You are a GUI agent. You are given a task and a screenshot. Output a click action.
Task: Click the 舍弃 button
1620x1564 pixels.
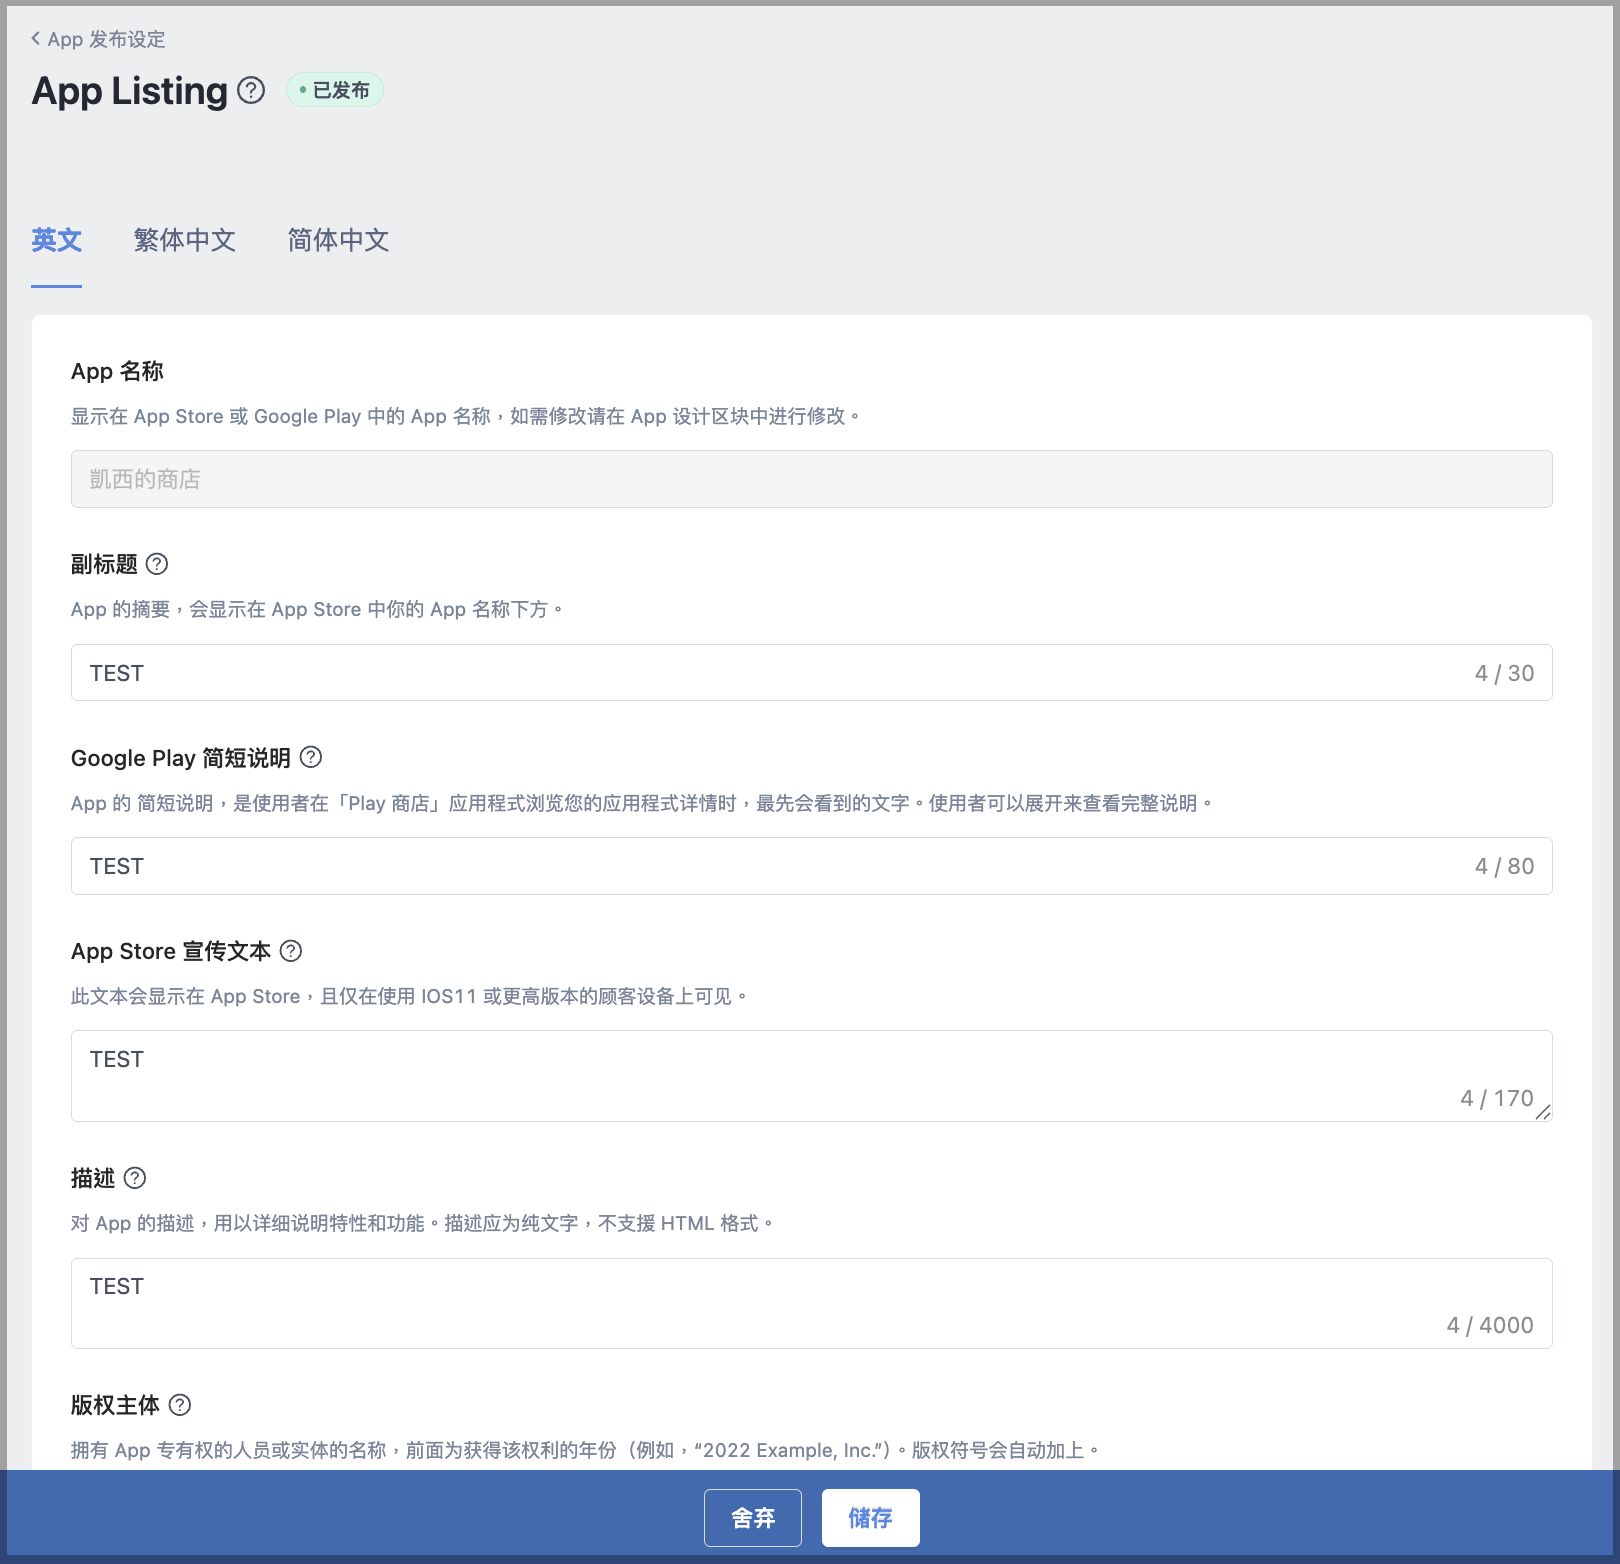tap(753, 1518)
